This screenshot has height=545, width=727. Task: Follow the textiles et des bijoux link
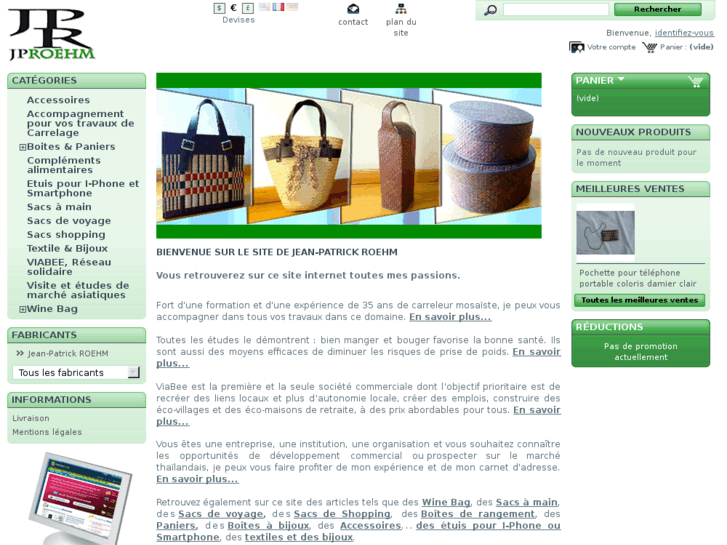[299, 537]
